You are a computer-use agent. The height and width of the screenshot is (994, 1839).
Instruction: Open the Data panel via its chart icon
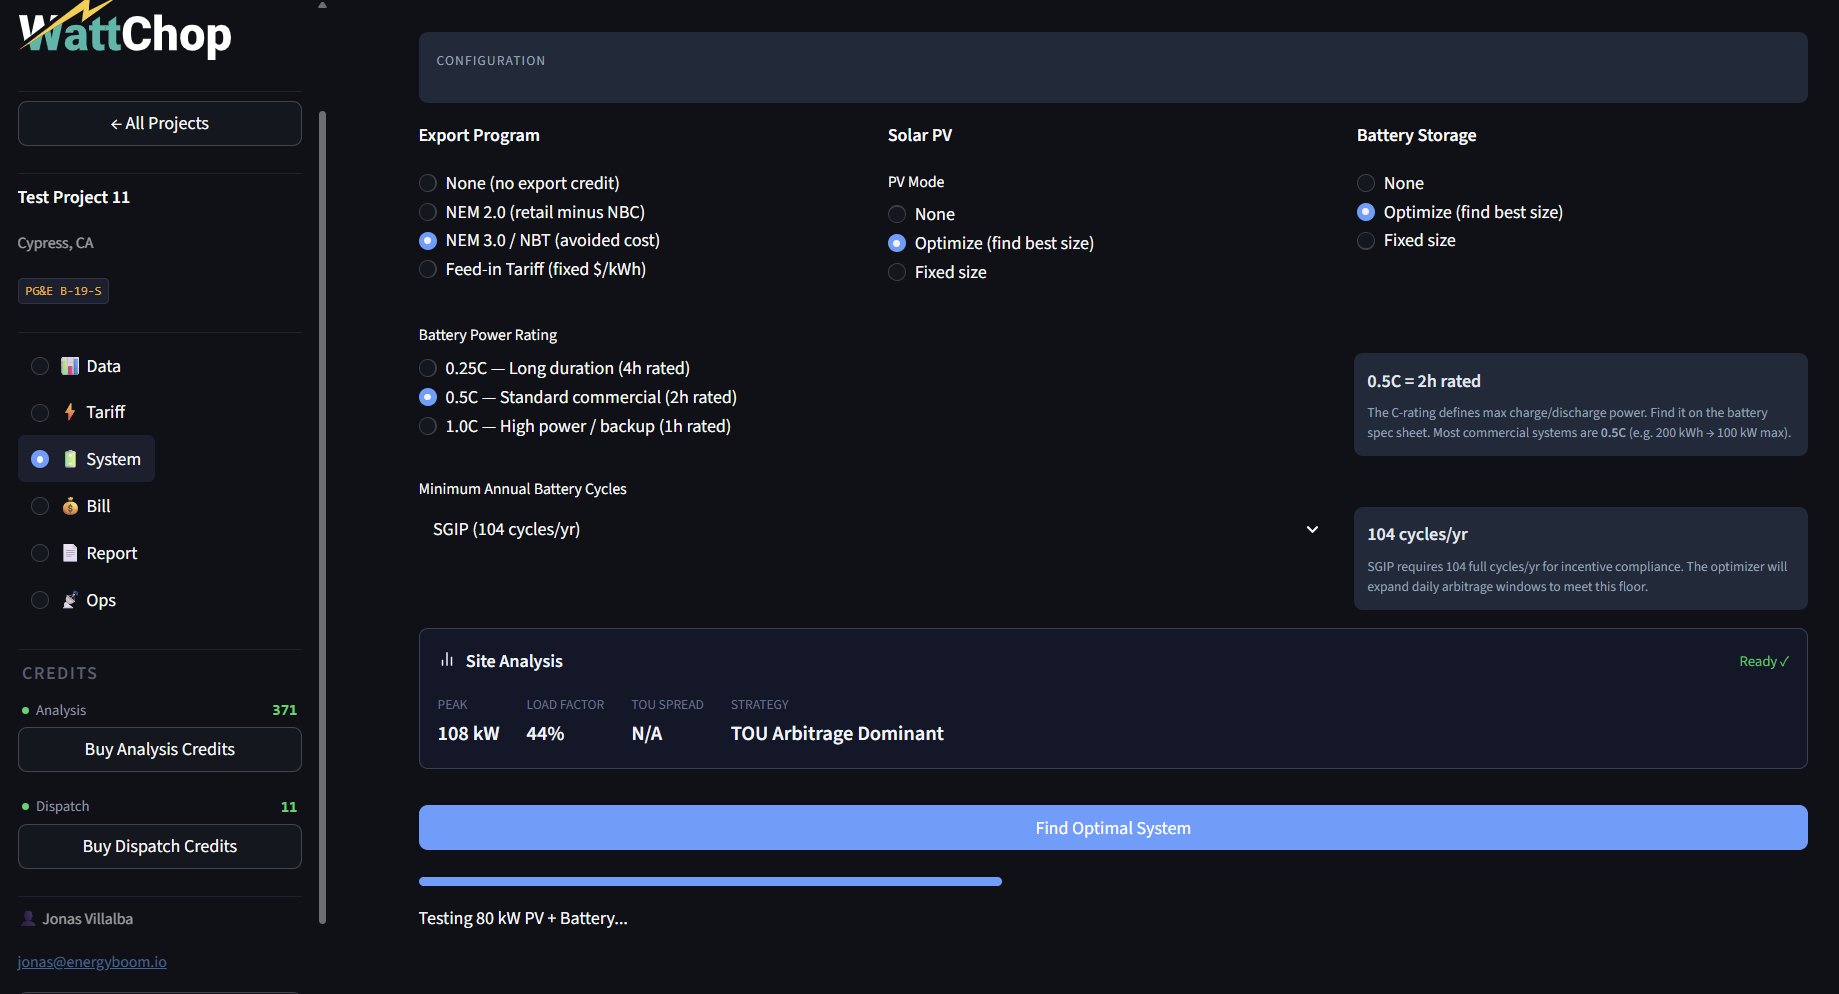[x=69, y=365]
